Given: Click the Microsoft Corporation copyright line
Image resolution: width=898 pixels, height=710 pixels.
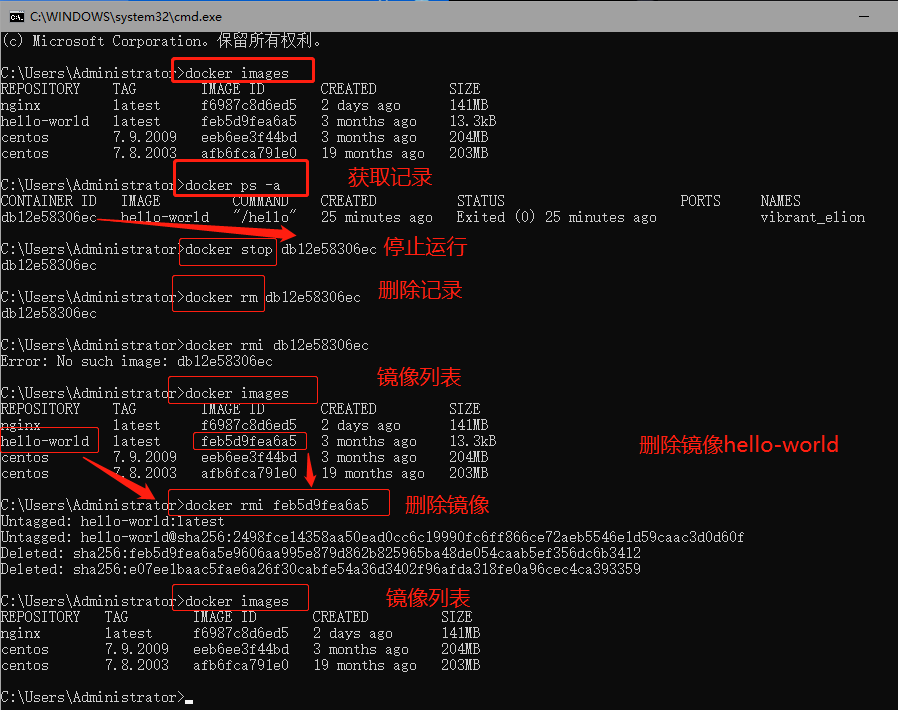Looking at the screenshot, I should (162, 41).
